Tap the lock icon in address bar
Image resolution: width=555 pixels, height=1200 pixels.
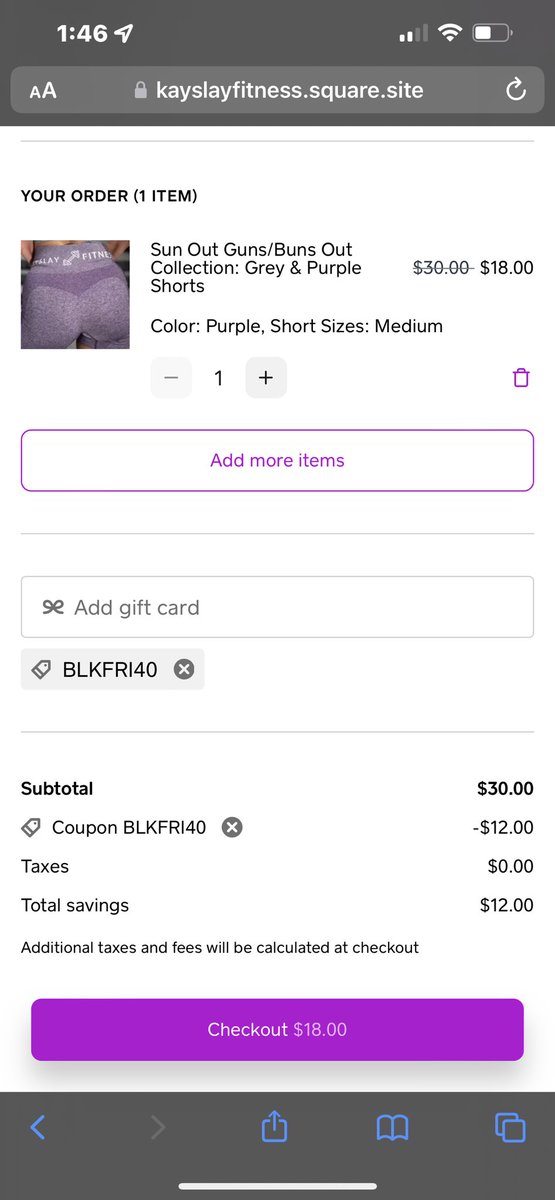click(x=140, y=91)
